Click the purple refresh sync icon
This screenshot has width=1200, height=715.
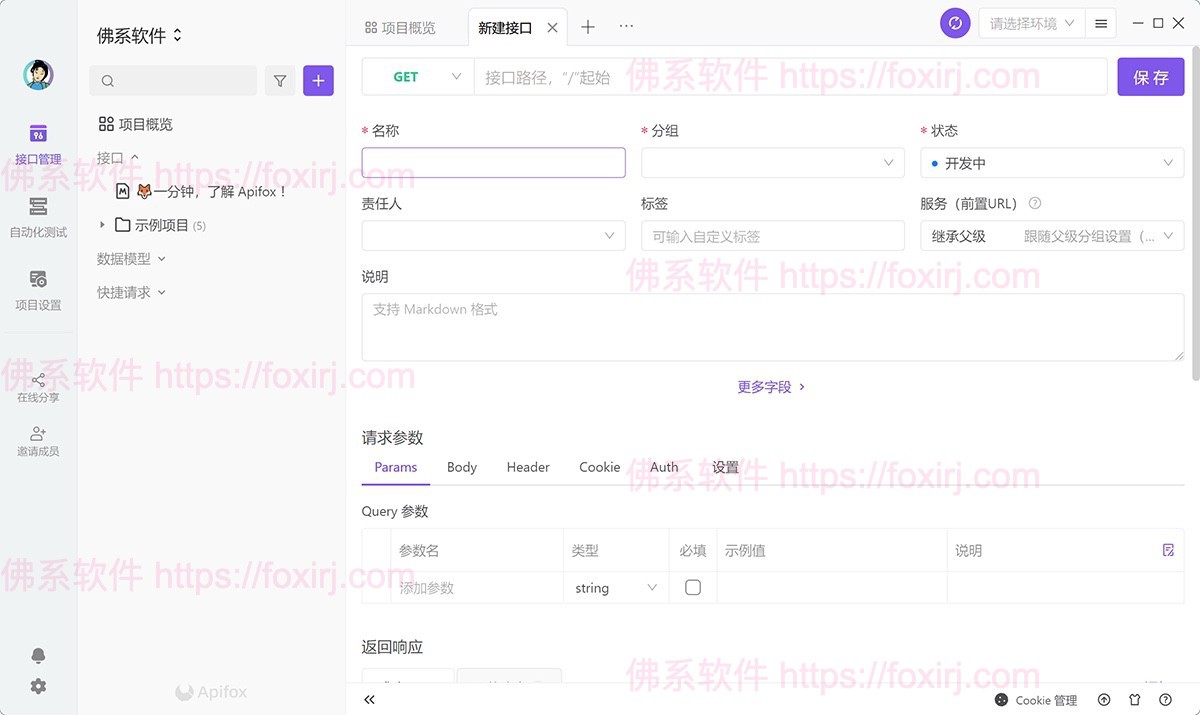click(x=955, y=23)
